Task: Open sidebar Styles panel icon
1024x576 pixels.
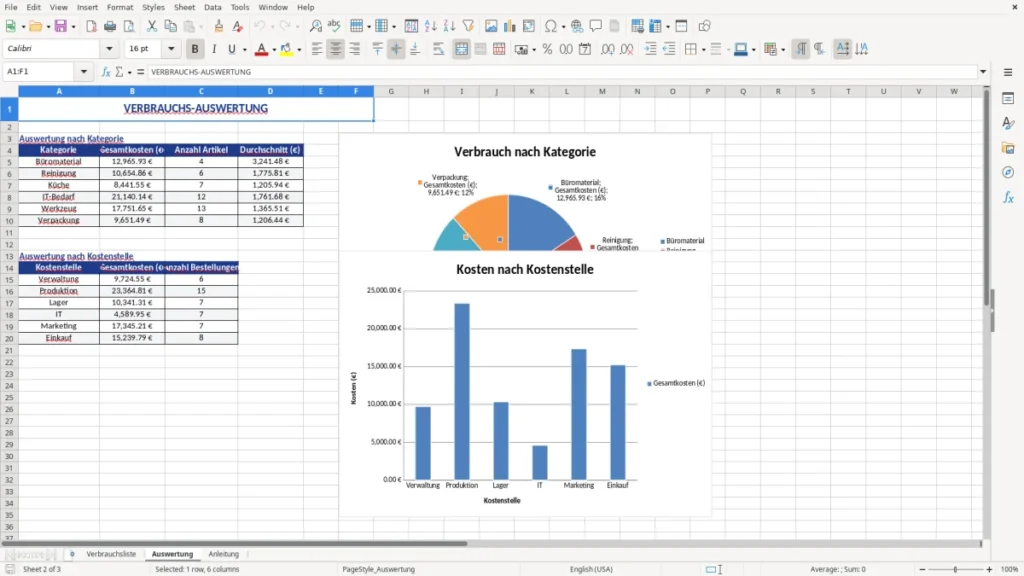Action: [x=1008, y=123]
